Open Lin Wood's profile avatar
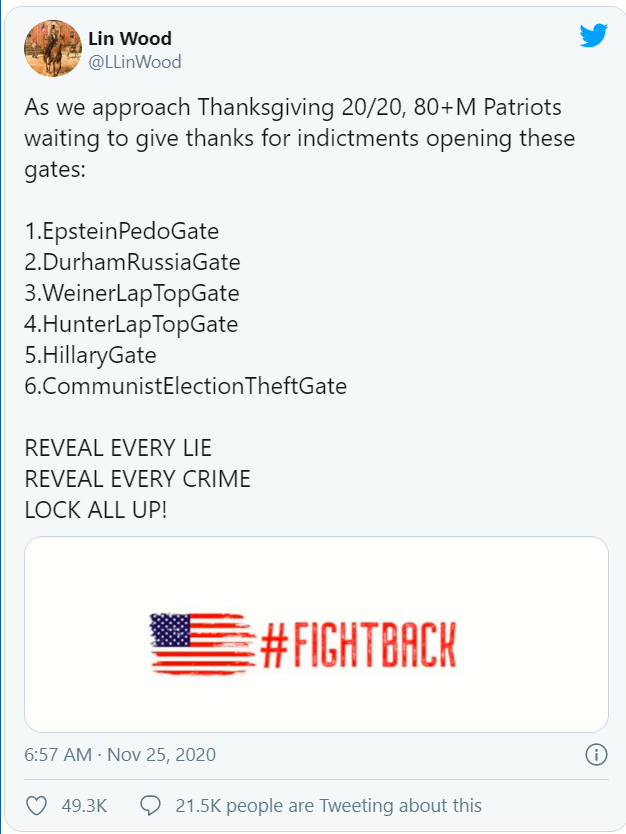626x834 pixels. pyautogui.click(x=52, y=48)
